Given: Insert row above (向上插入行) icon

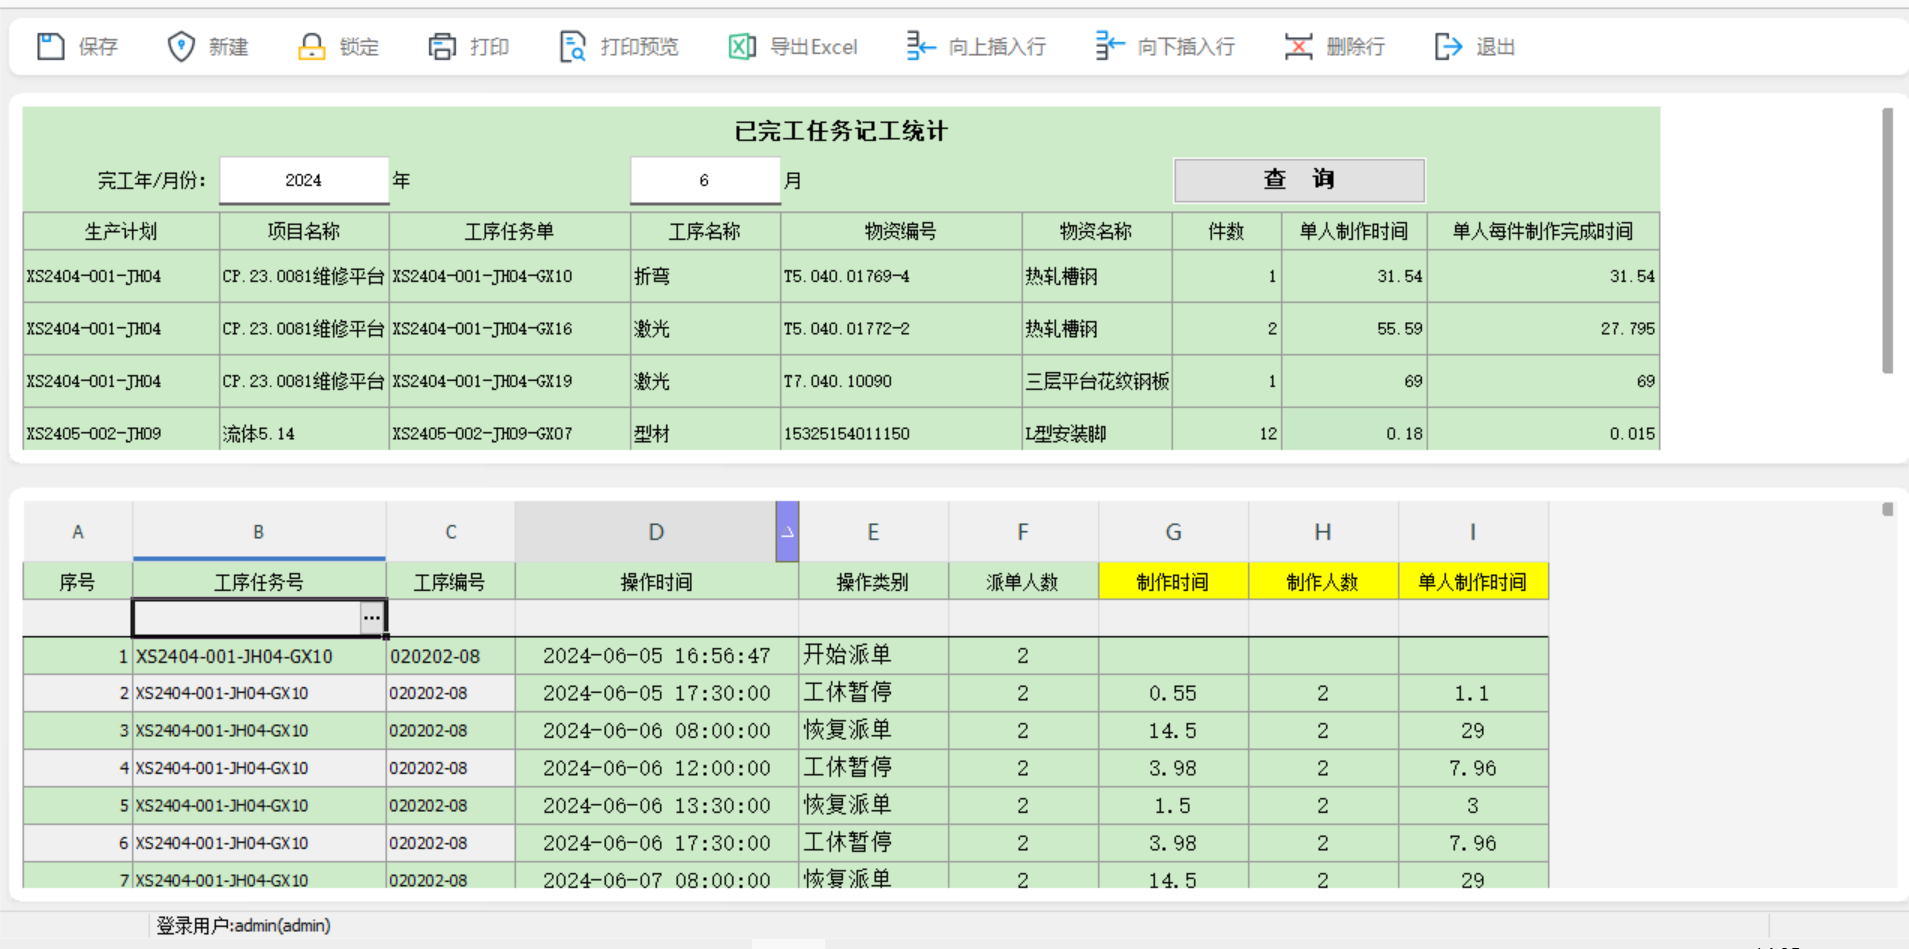Looking at the screenshot, I should (920, 47).
